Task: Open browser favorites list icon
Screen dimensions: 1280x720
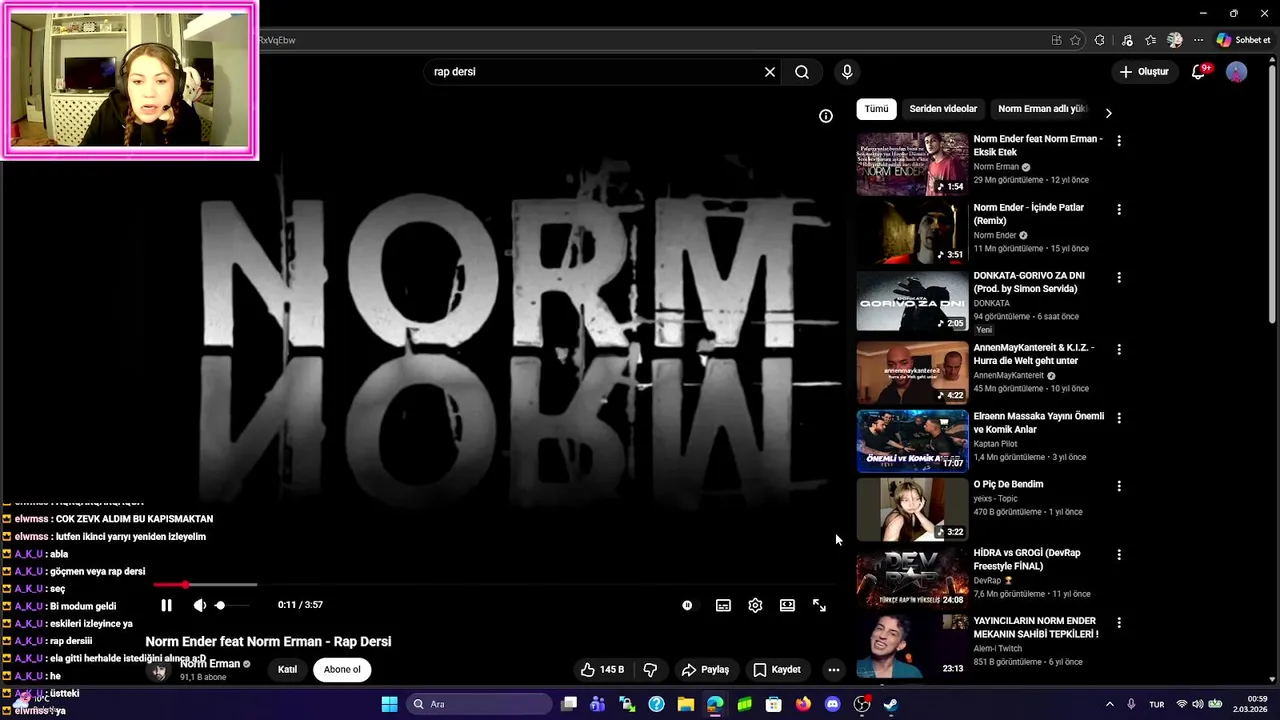Action: coord(1150,40)
